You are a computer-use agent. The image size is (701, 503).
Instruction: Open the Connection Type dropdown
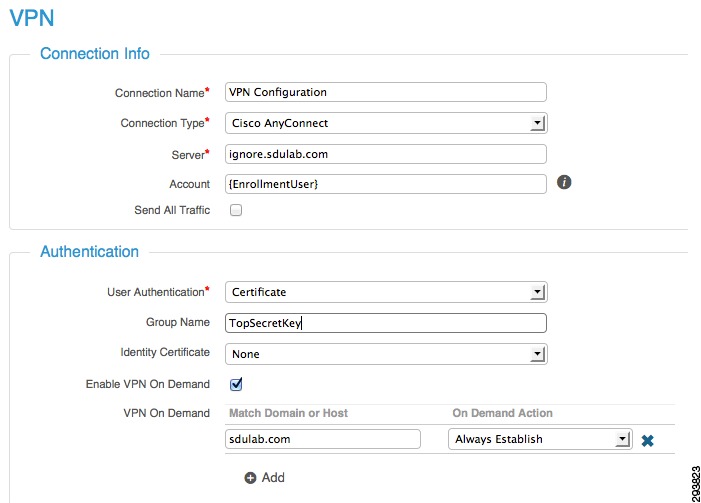386,123
